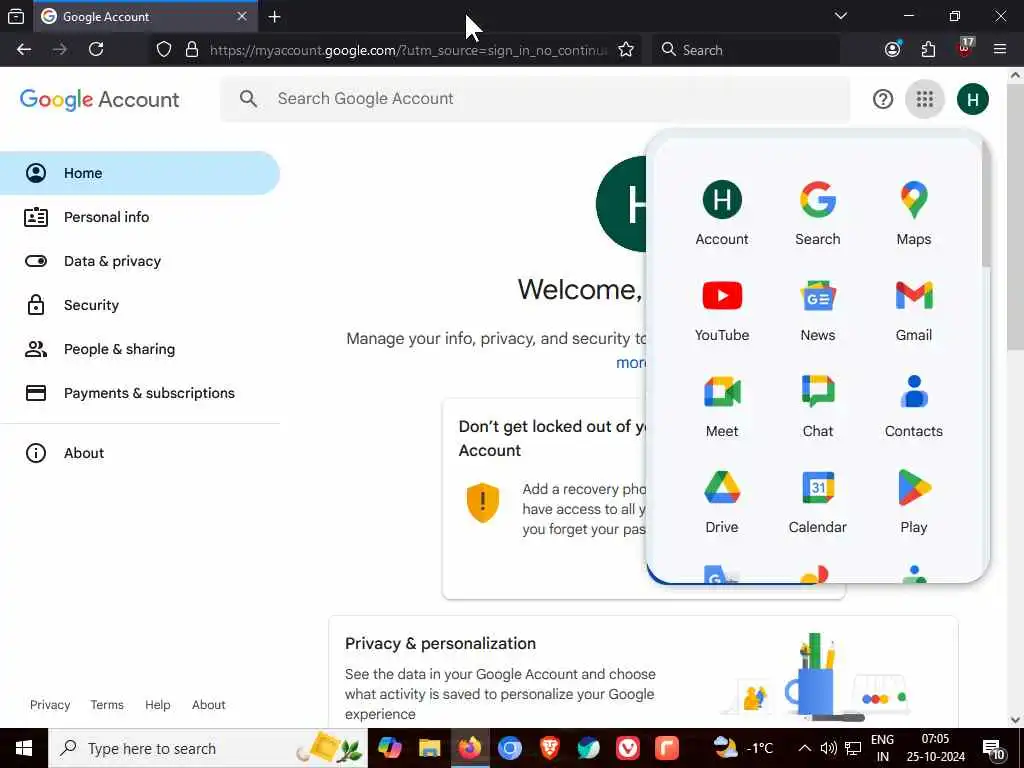Open the weather widget showing -1°C
The height and width of the screenshot is (768, 1024).
pos(743,748)
